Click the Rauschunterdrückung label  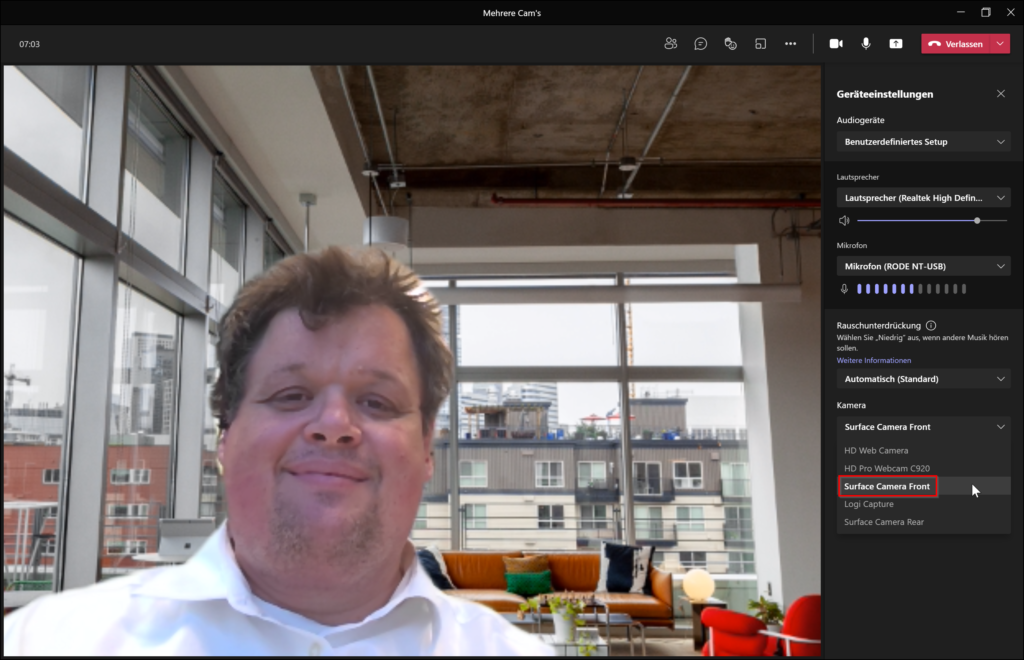tap(878, 325)
